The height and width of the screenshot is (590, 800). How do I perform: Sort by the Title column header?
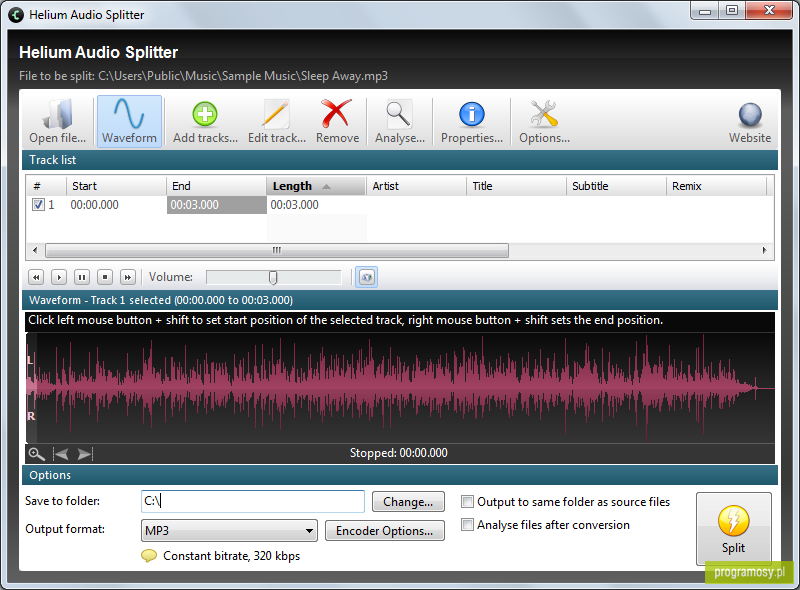[516, 186]
